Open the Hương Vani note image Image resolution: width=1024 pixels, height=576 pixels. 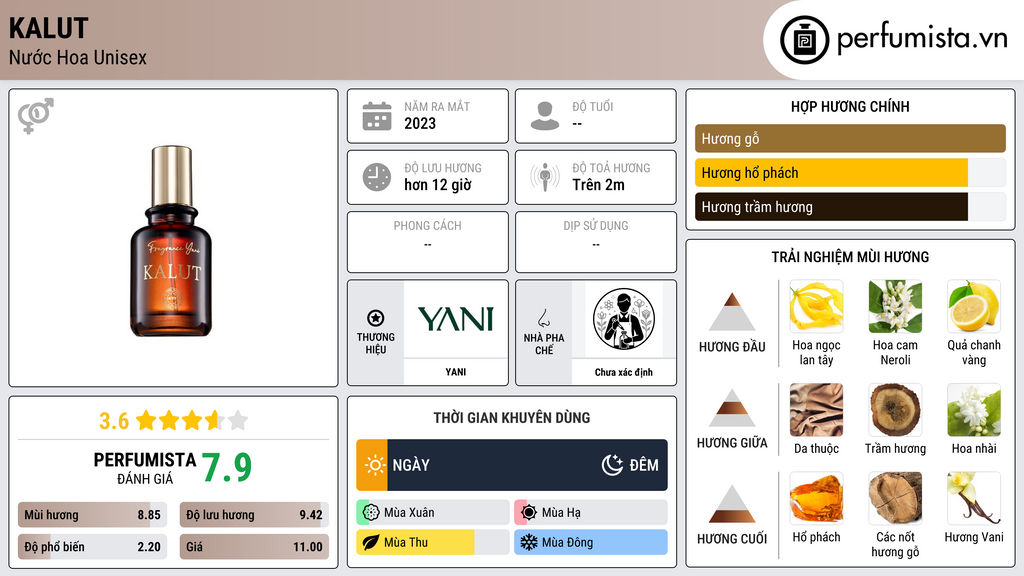pyautogui.click(x=974, y=498)
